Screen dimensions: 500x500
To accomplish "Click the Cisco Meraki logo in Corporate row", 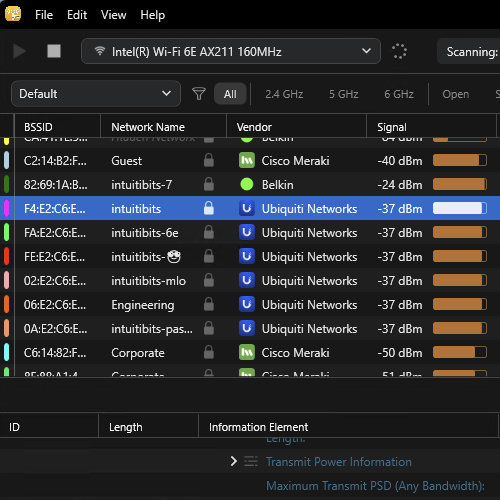I will point(247,352).
